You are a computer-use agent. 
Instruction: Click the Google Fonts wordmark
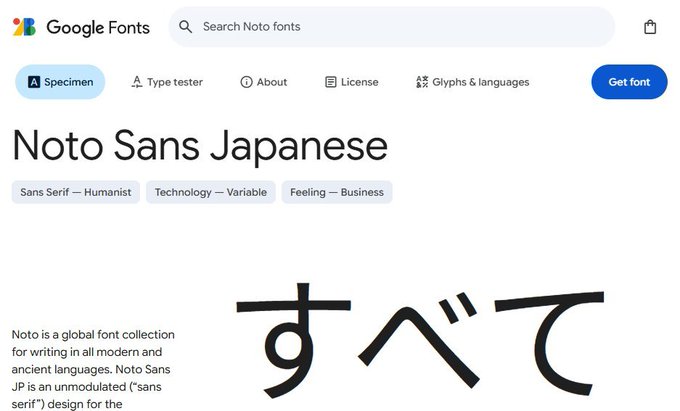(98, 28)
